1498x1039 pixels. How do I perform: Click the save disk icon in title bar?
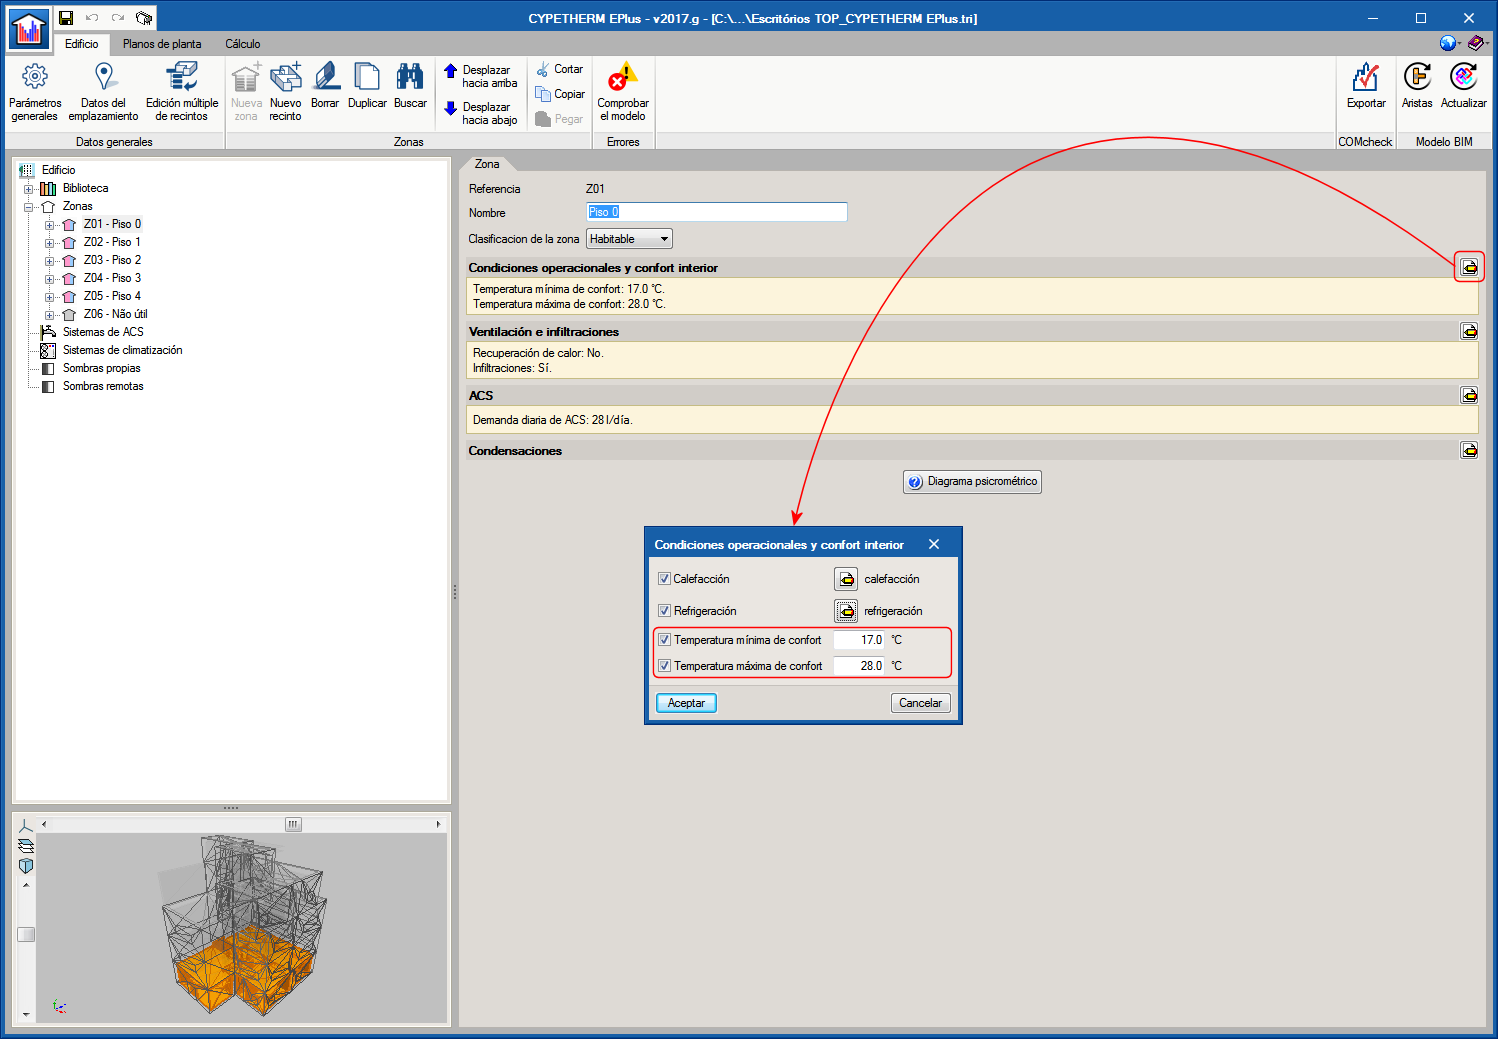pyautogui.click(x=66, y=18)
